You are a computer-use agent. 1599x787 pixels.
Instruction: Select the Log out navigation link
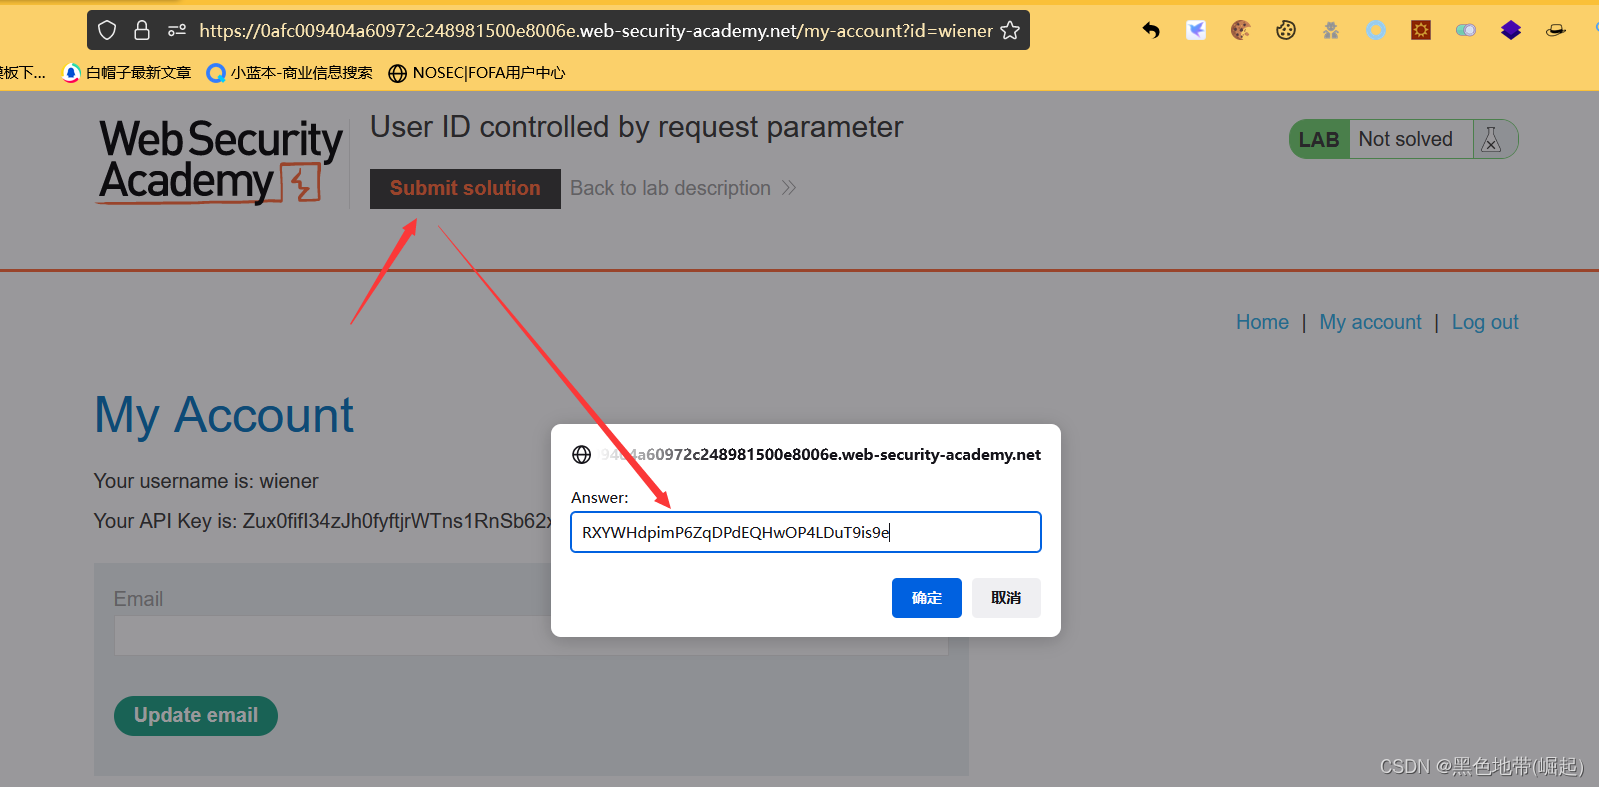tap(1485, 322)
